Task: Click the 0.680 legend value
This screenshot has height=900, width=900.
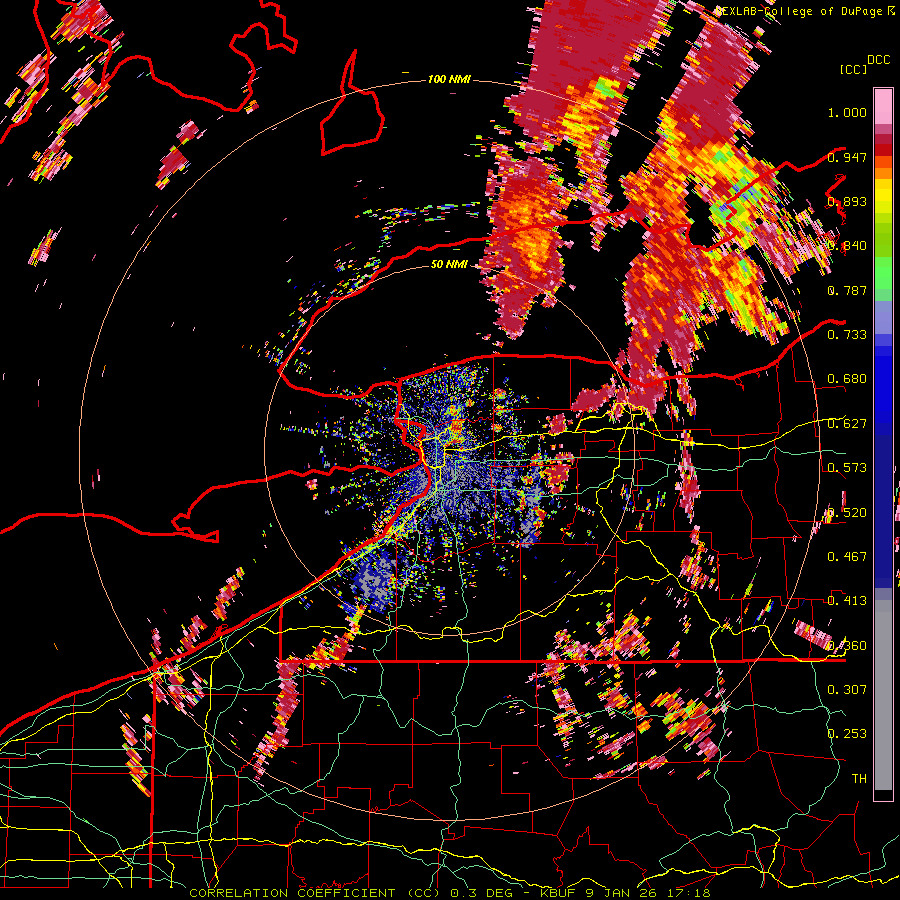Action: click(847, 379)
